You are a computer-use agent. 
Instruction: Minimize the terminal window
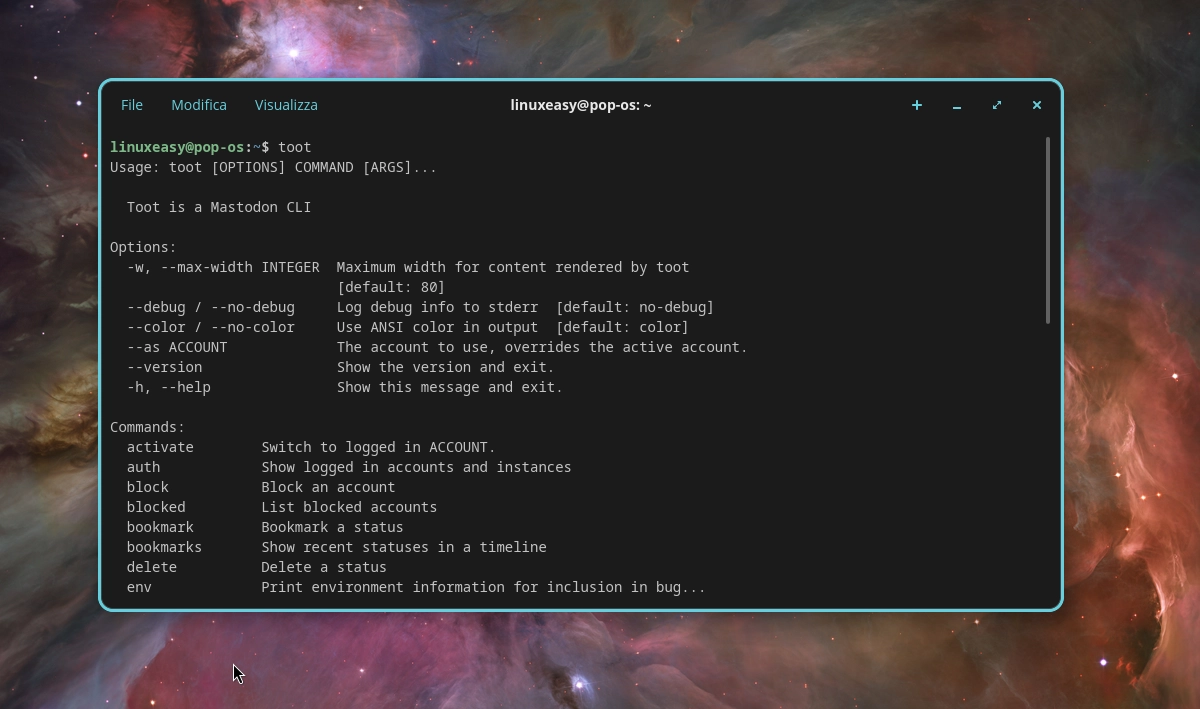957,105
